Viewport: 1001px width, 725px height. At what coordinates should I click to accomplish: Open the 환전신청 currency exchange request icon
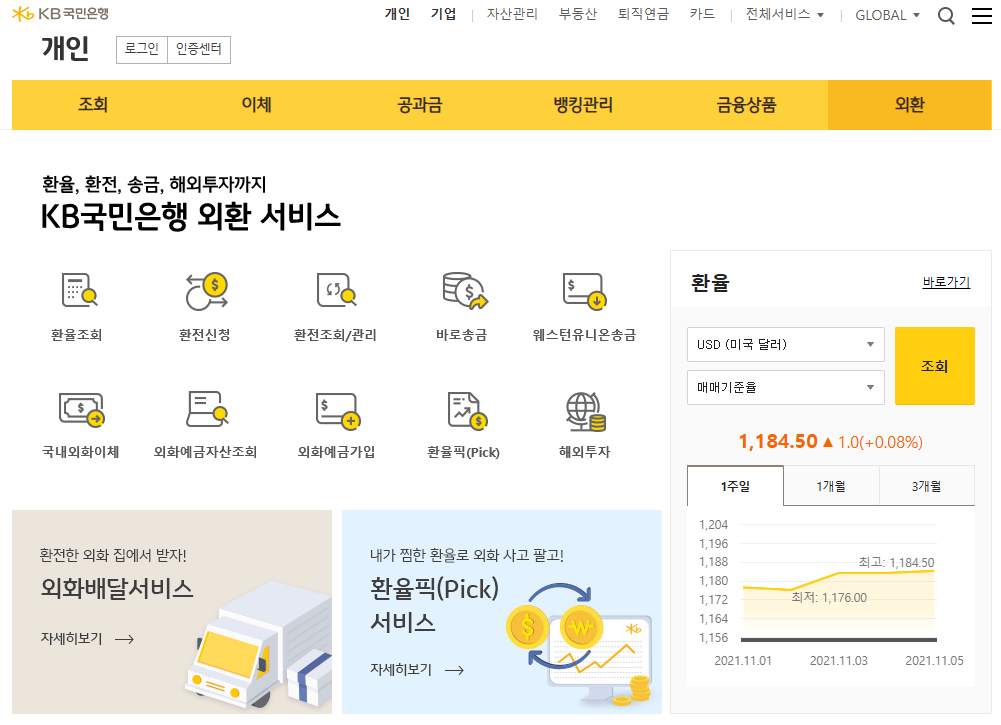point(206,290)
